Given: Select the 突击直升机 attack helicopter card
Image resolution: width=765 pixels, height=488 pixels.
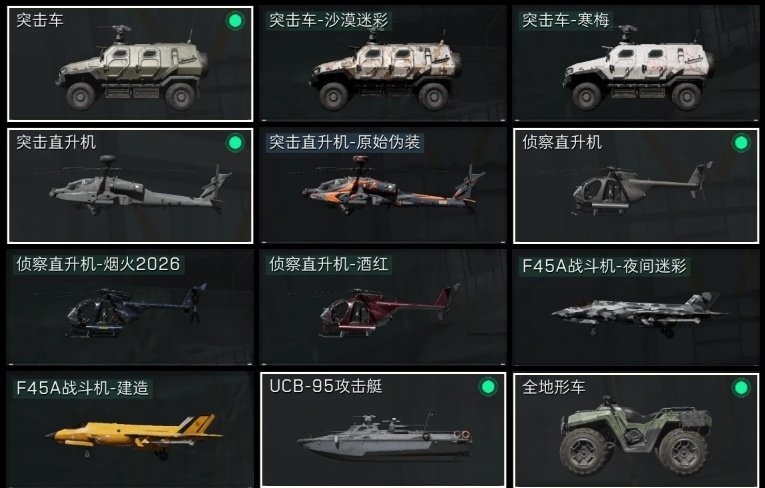Looking at the screenshot, I should (x=130, y=186).
